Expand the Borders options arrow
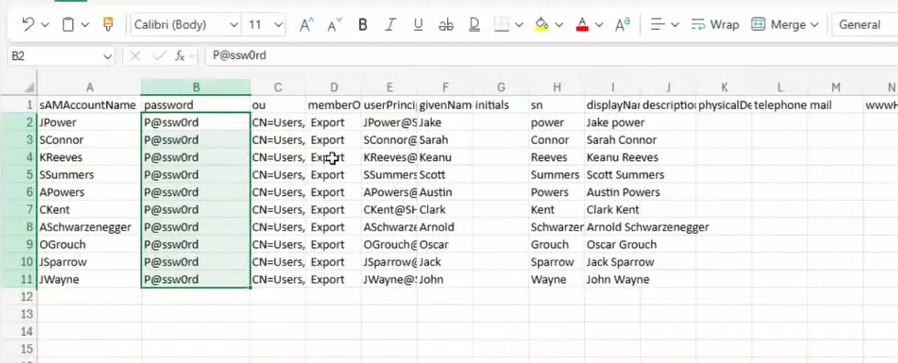 pos(519,25)
